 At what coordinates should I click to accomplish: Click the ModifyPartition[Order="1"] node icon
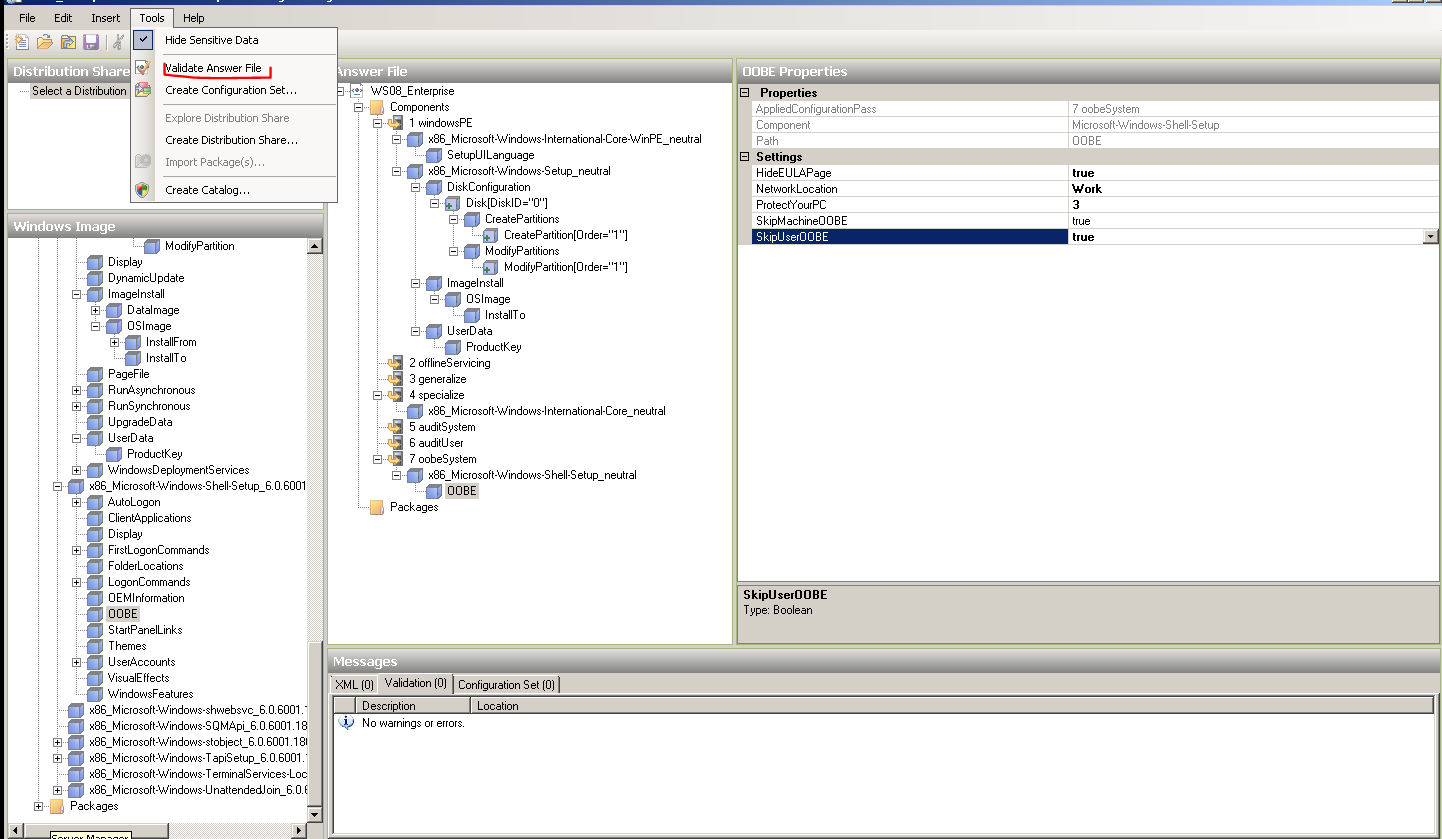click(x=490, y=267)
